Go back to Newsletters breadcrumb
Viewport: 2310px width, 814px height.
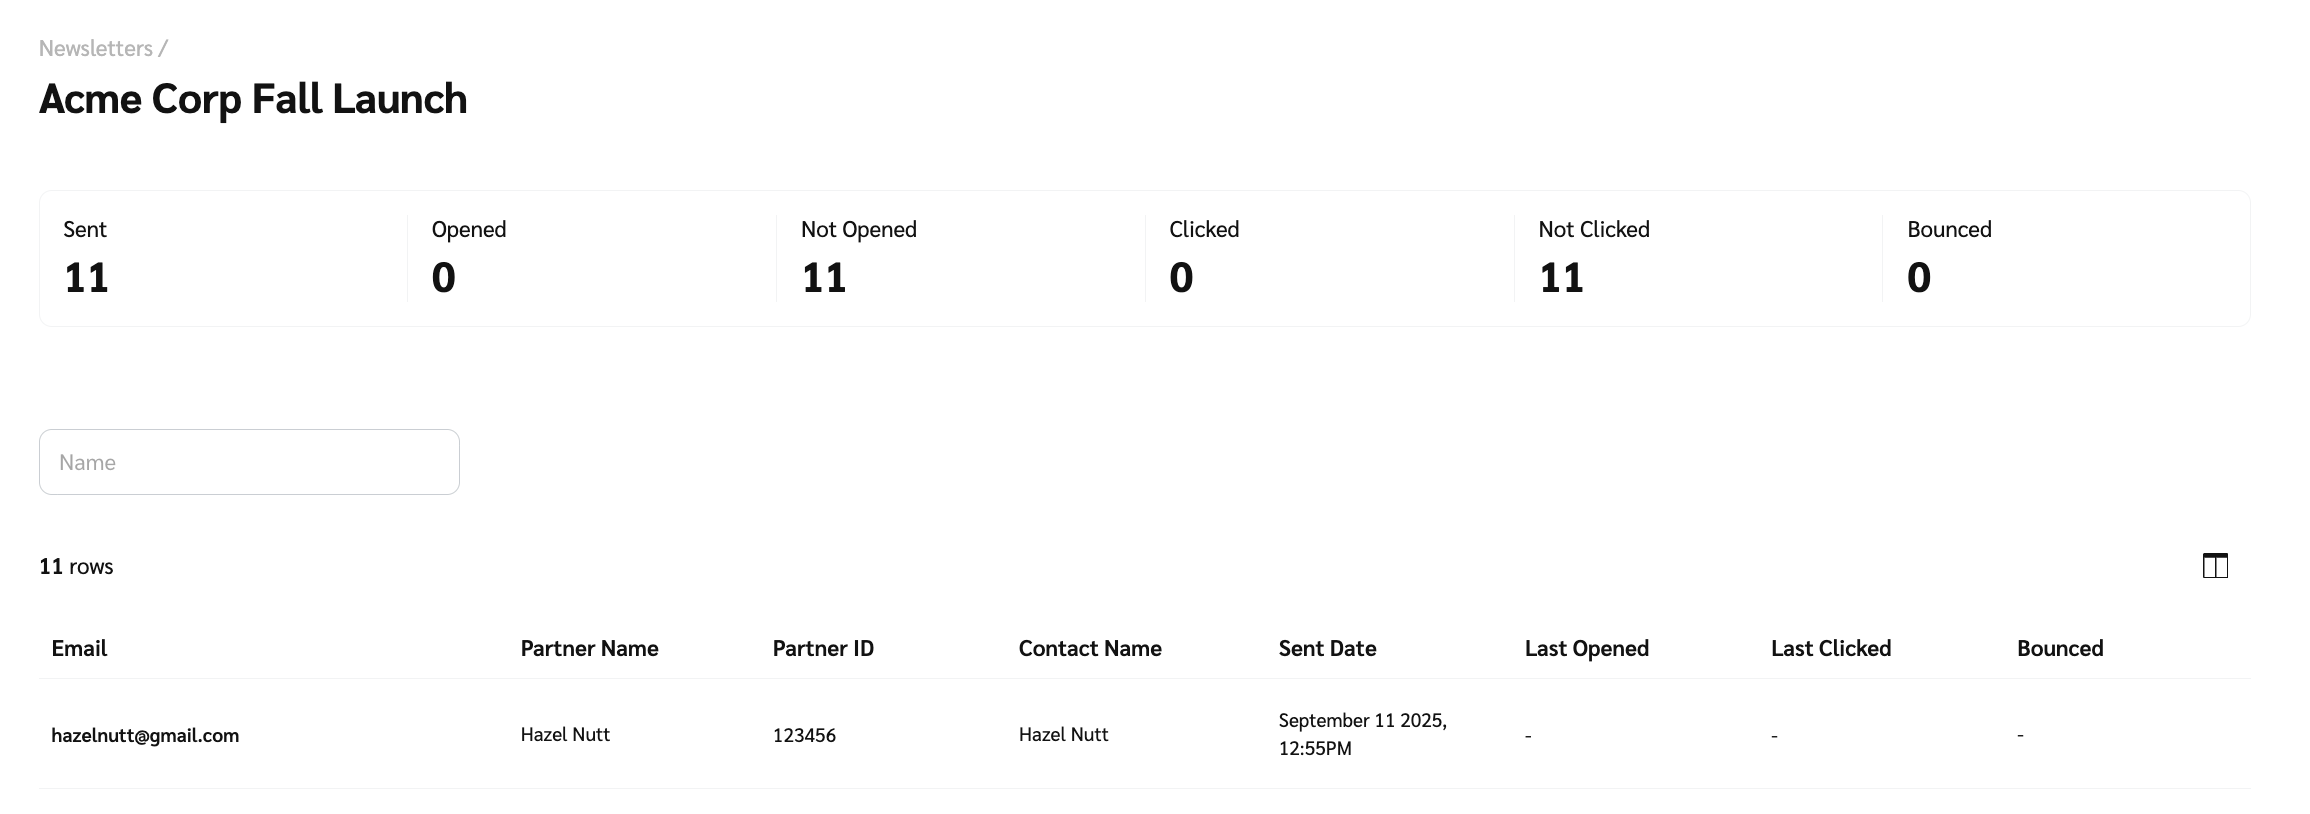click(x=96, y=48)
